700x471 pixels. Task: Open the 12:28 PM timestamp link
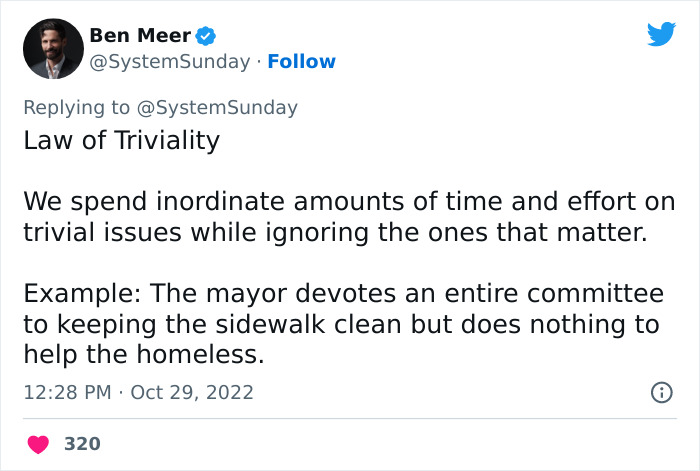pos(67,393)
